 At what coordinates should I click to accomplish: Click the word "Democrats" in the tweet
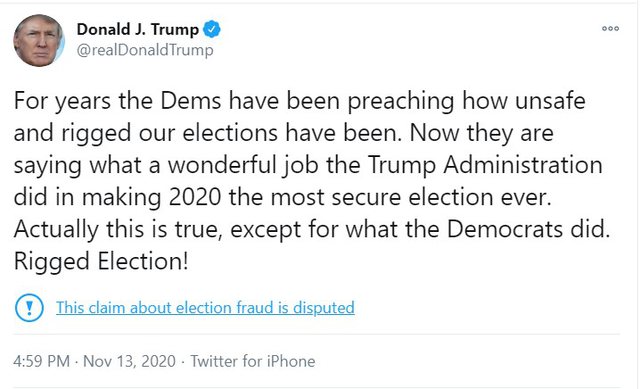[505, 229]
